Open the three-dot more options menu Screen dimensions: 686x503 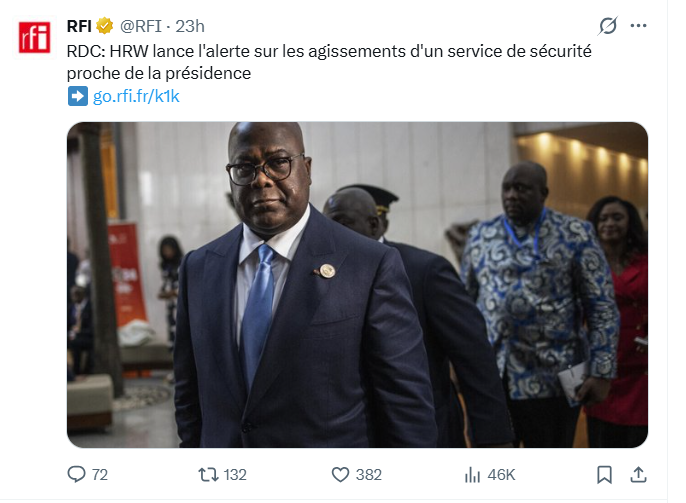click(x=638, y=26)
